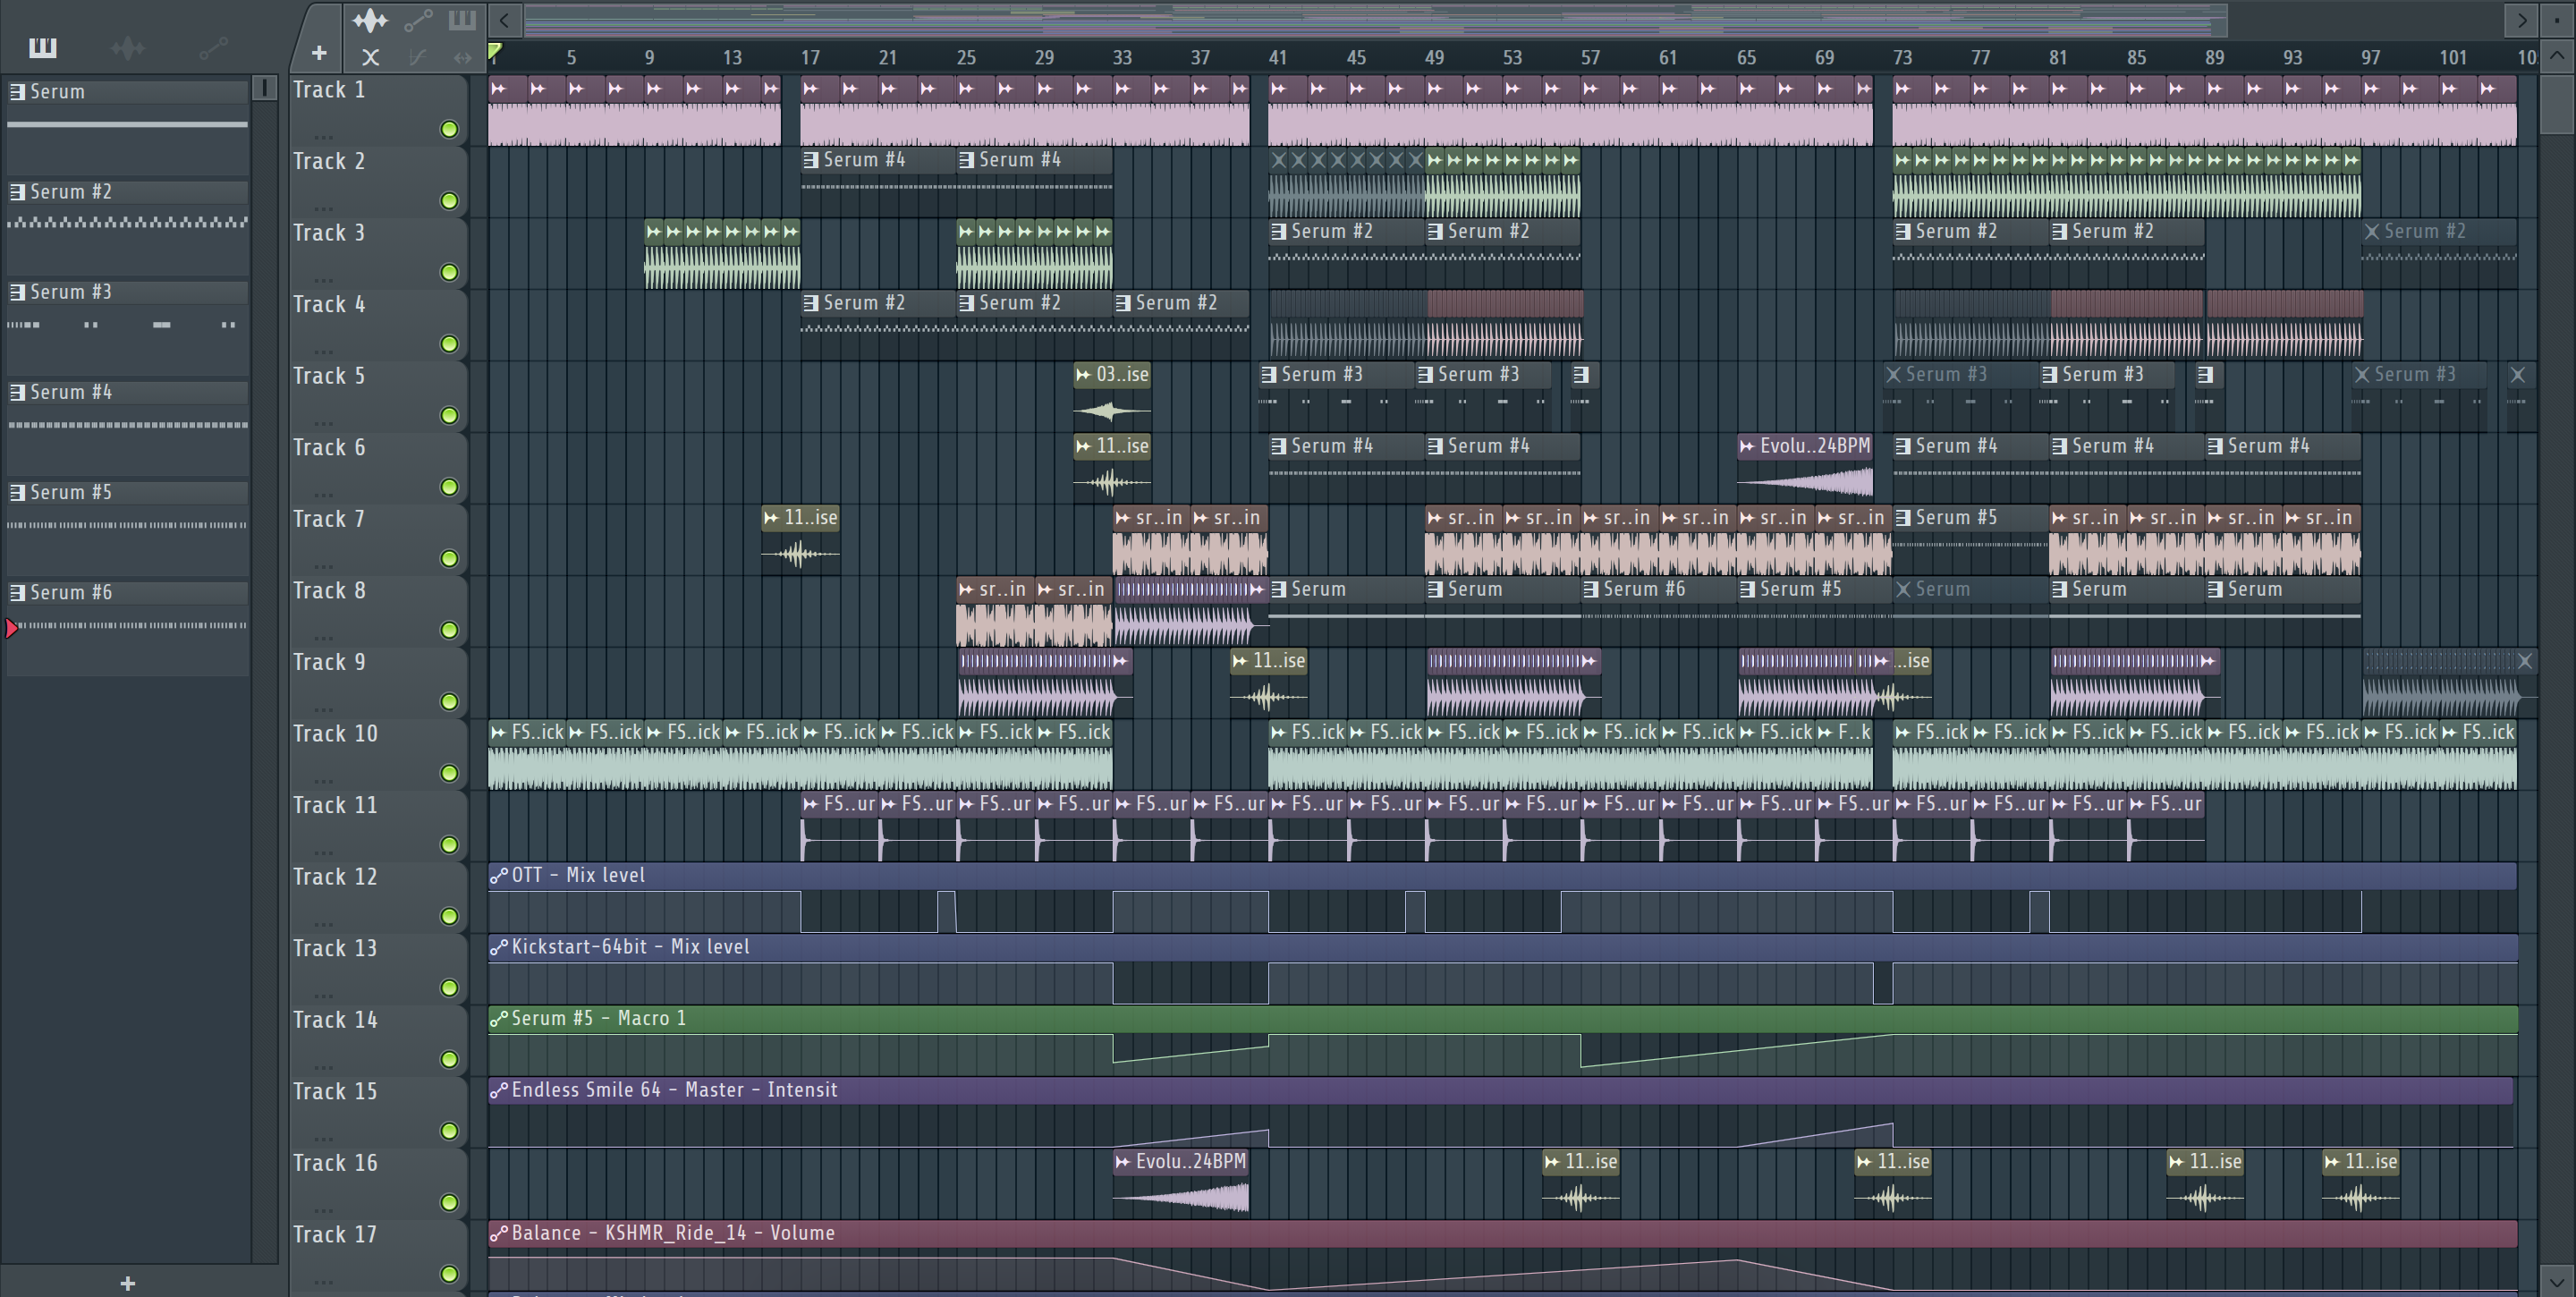Open menu of Evolu..24BPM clip on Track 16
Screen dimensions: 2576x1297
1123,1162
